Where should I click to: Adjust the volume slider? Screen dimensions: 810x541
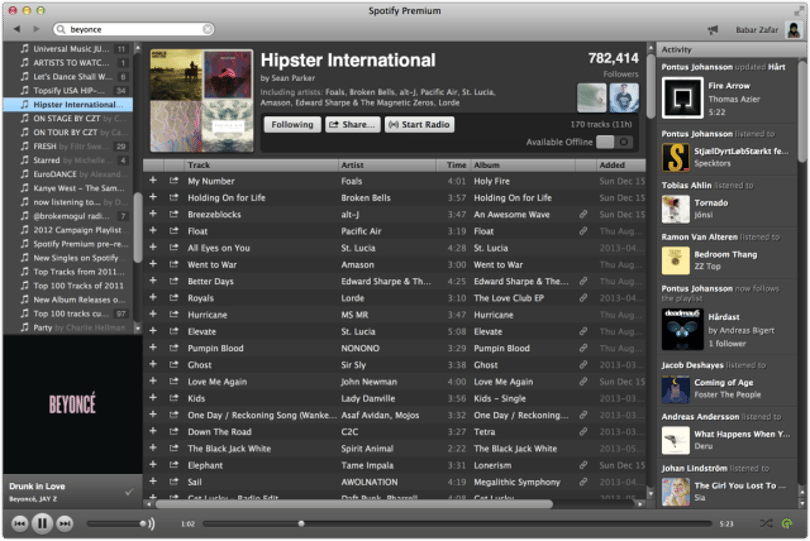[x=117, y=523]
